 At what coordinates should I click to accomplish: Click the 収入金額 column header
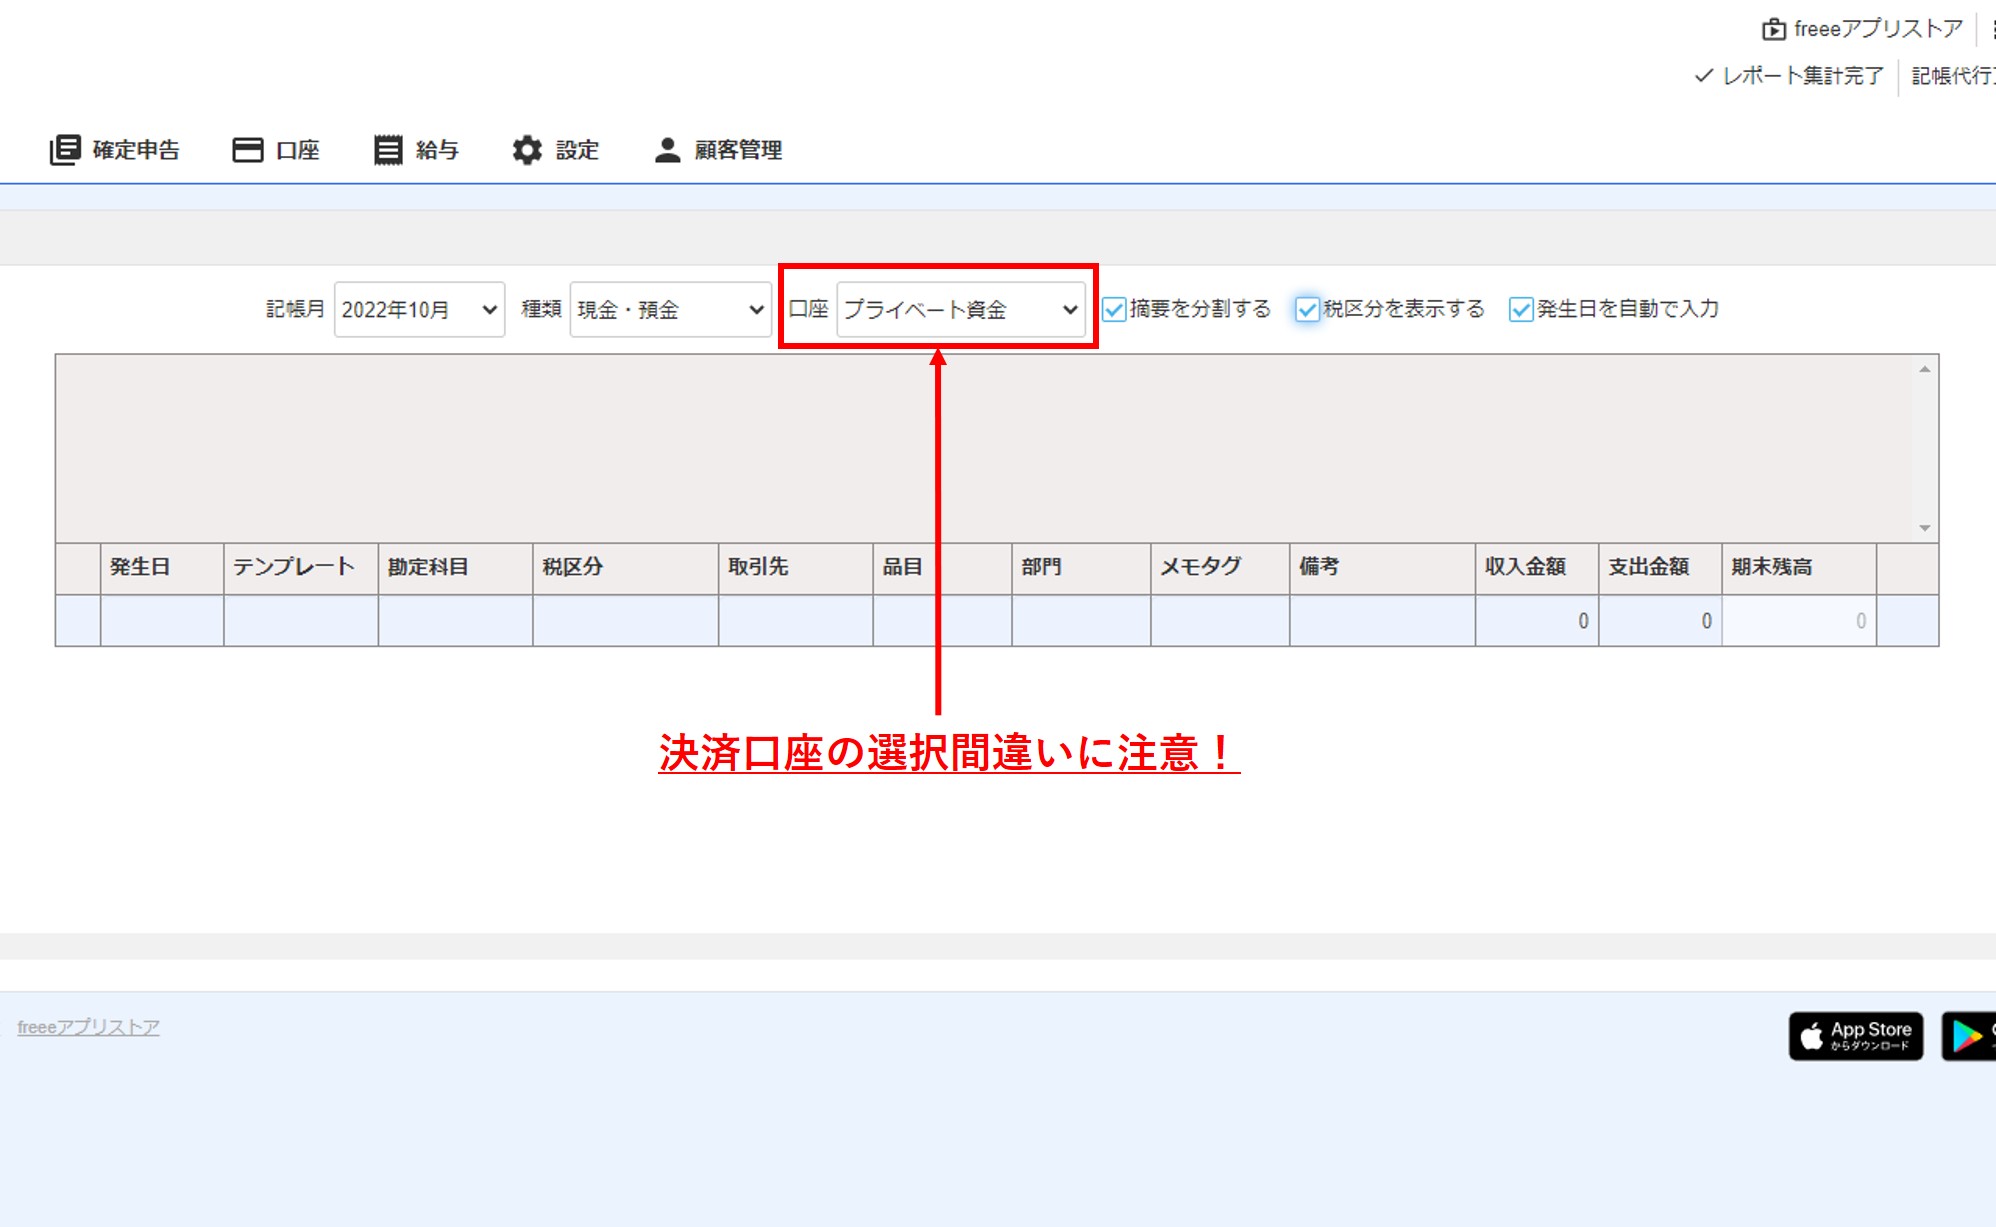[1537, 568]
